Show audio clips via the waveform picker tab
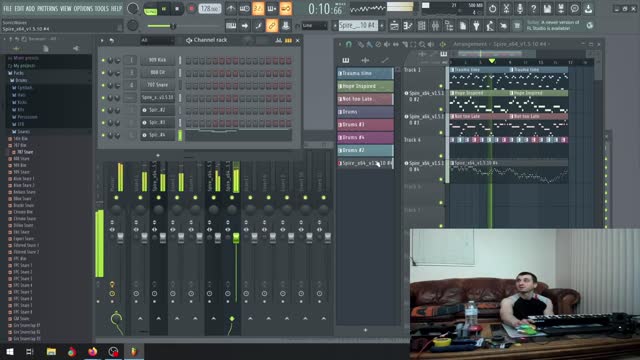The width and height of the screenshot is (640, 360). [365, 60]
